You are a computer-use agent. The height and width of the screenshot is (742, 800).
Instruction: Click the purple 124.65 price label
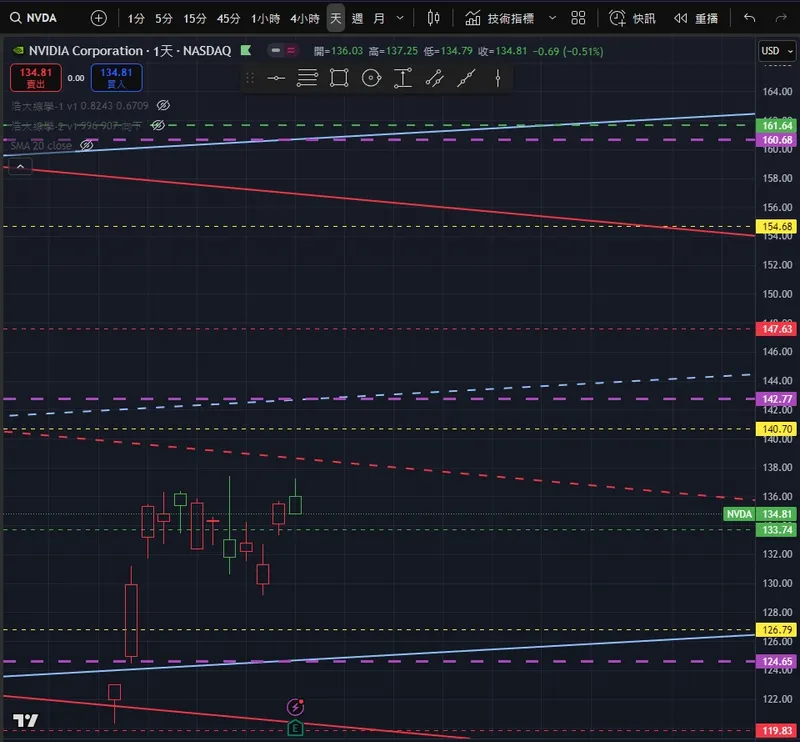(777, 661)
